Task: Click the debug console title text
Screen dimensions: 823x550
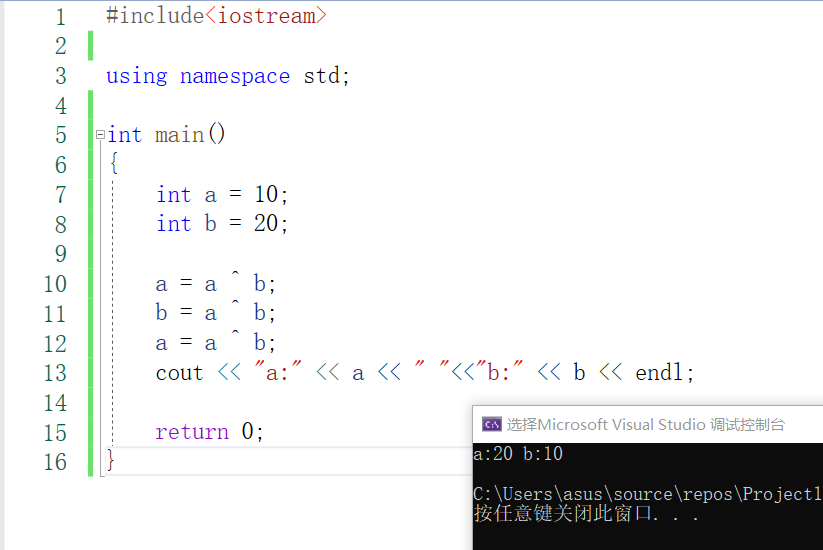Action: pyautogui.click(x=646, y=424)
